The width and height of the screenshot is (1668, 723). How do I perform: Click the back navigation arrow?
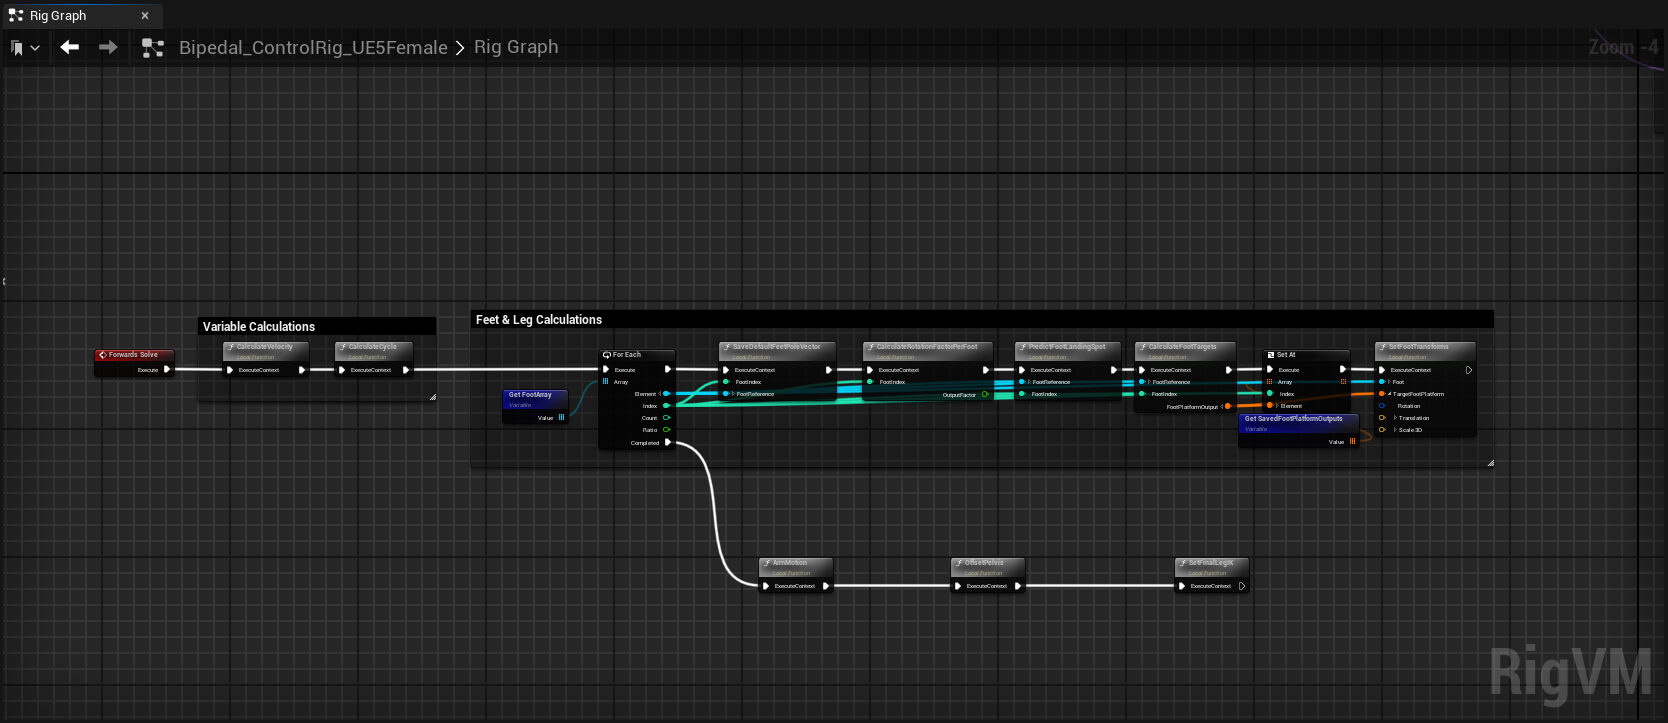[69, 47]
